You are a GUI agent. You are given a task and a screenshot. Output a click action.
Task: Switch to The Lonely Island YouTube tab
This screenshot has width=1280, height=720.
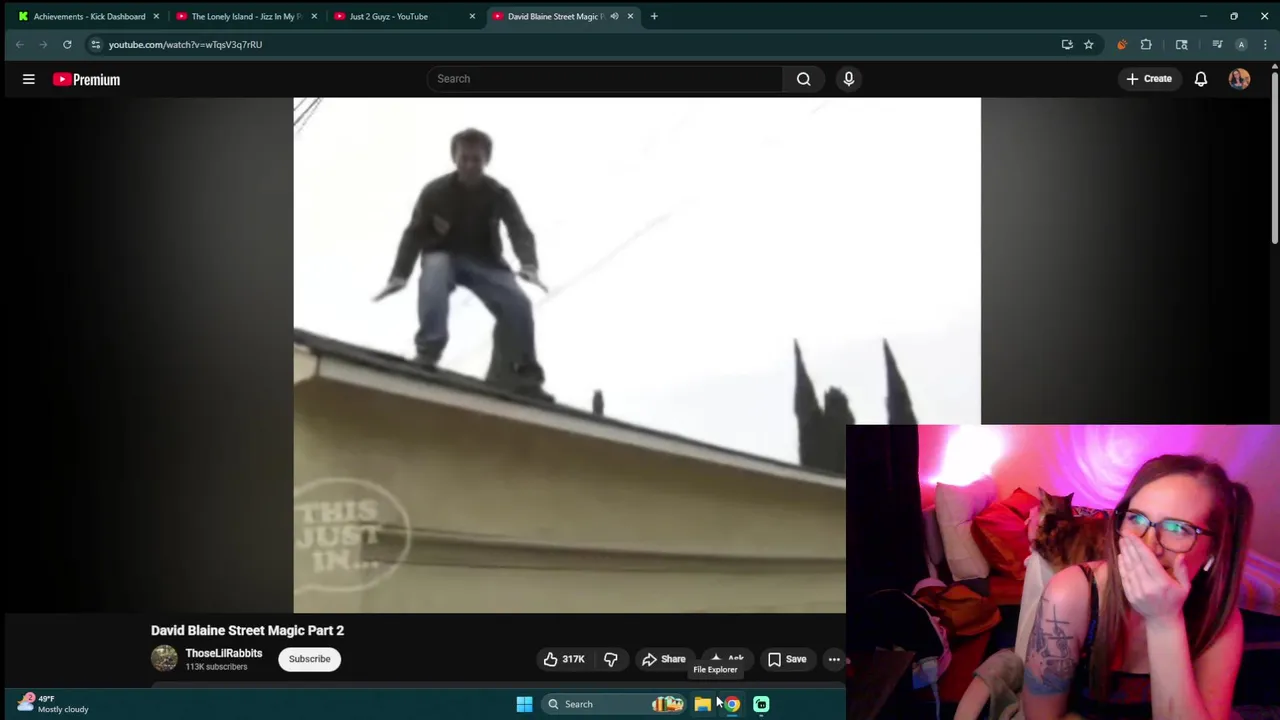[x=245, y=16]
